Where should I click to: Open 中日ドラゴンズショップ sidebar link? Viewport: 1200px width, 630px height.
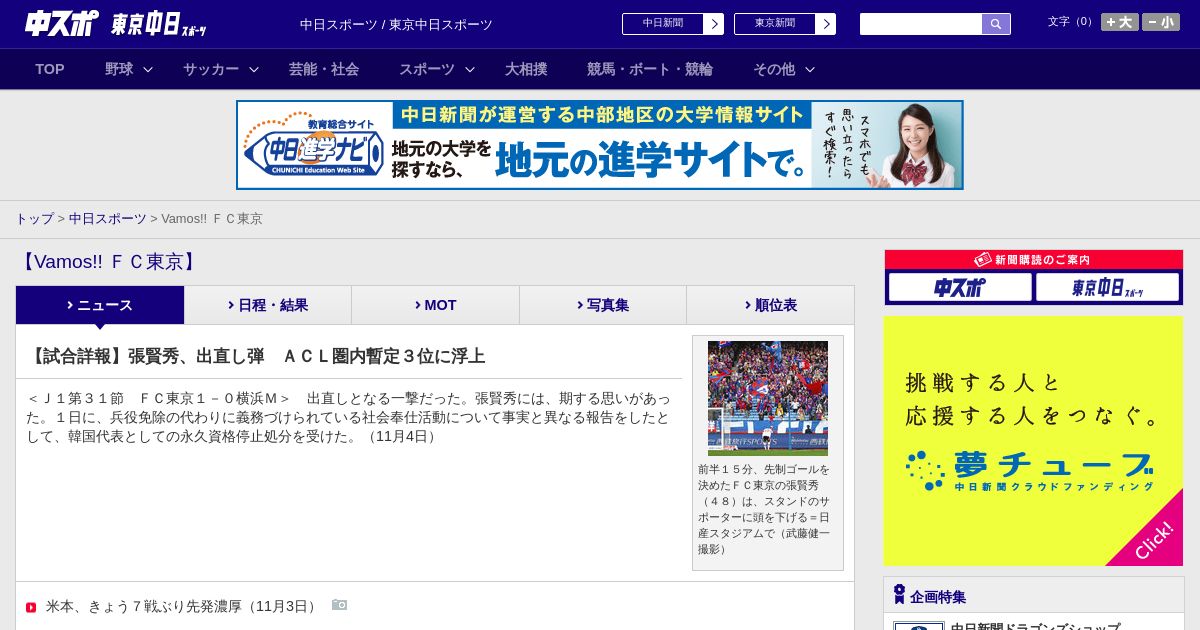click(1035, 626)
